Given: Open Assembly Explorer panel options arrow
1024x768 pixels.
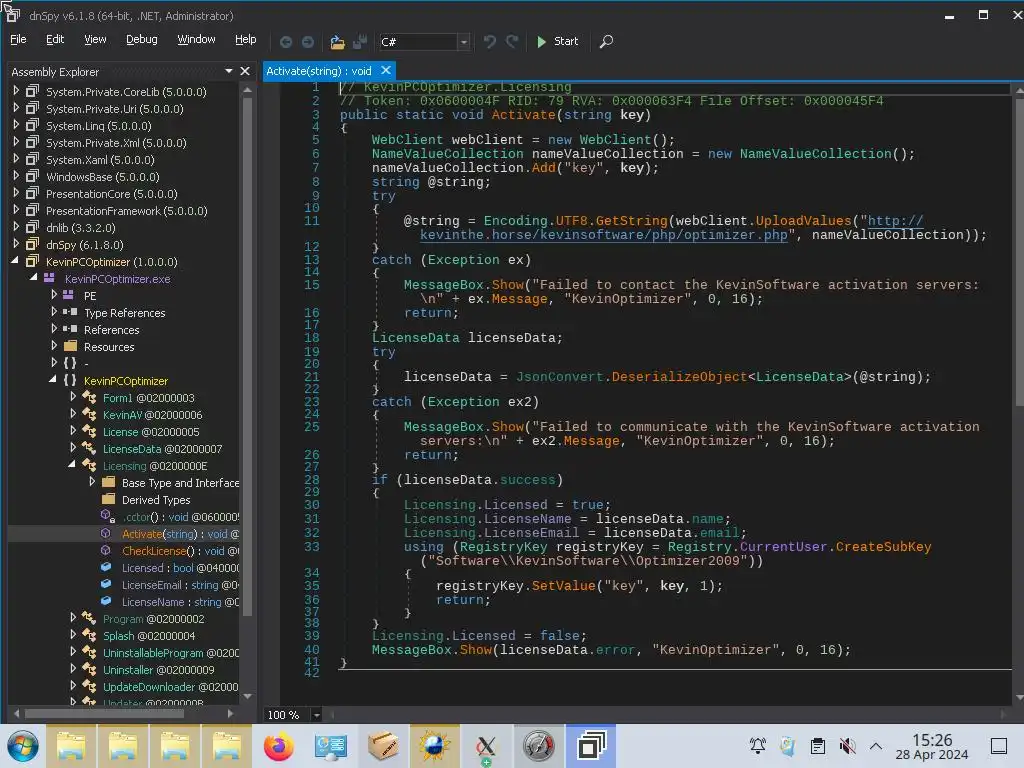Looking at the screenshot, I should tap(229, 71).
